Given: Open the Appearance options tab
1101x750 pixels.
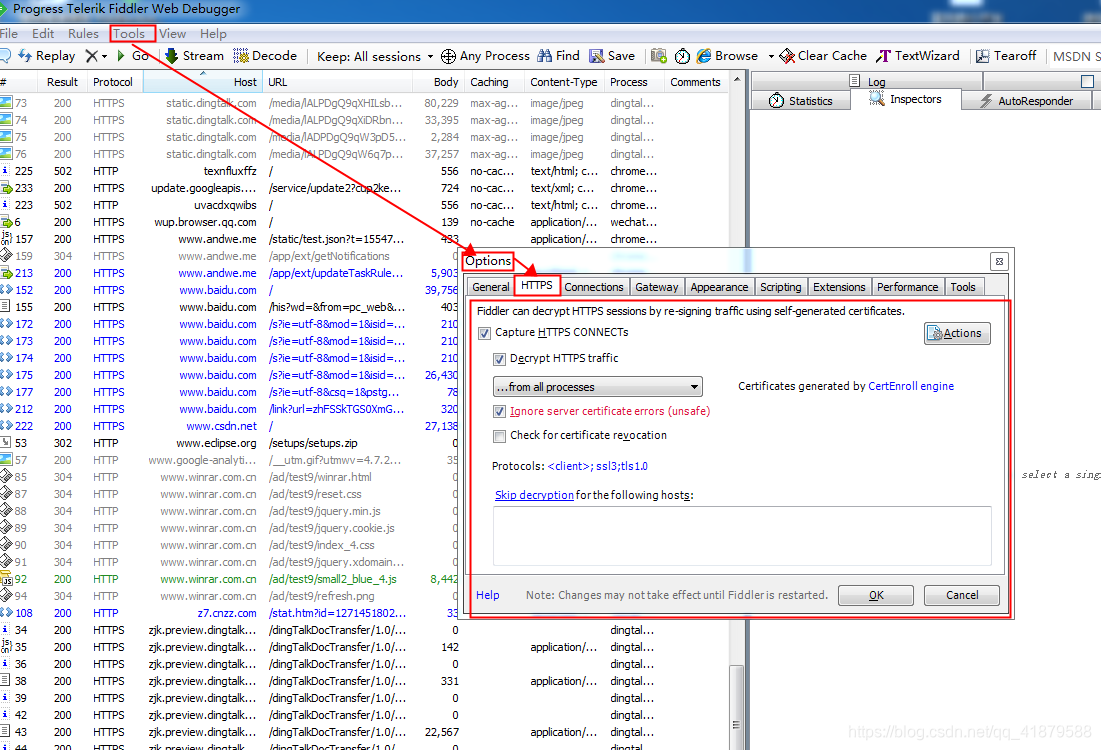Looking at the screenshot, I should 719,287.
